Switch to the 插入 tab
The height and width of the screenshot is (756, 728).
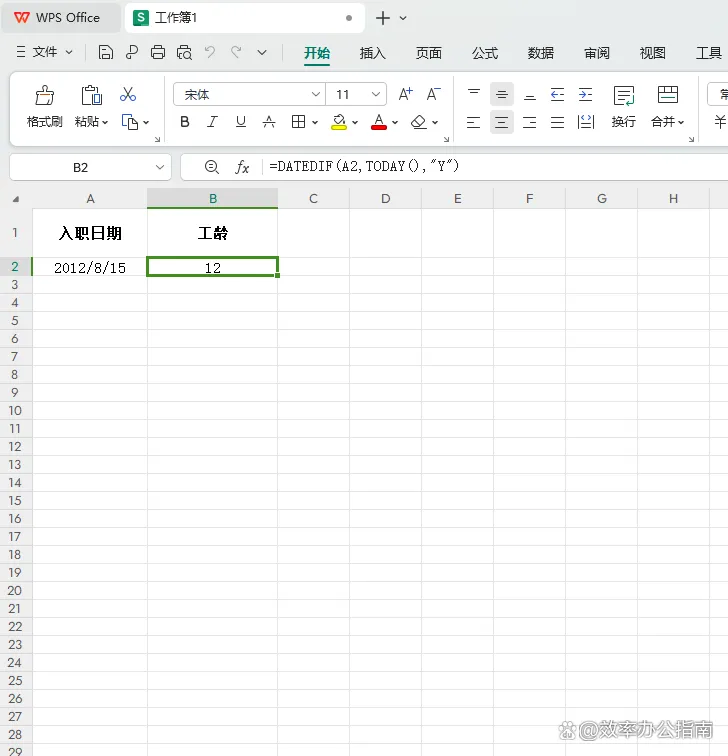click(x=373, y=53)
